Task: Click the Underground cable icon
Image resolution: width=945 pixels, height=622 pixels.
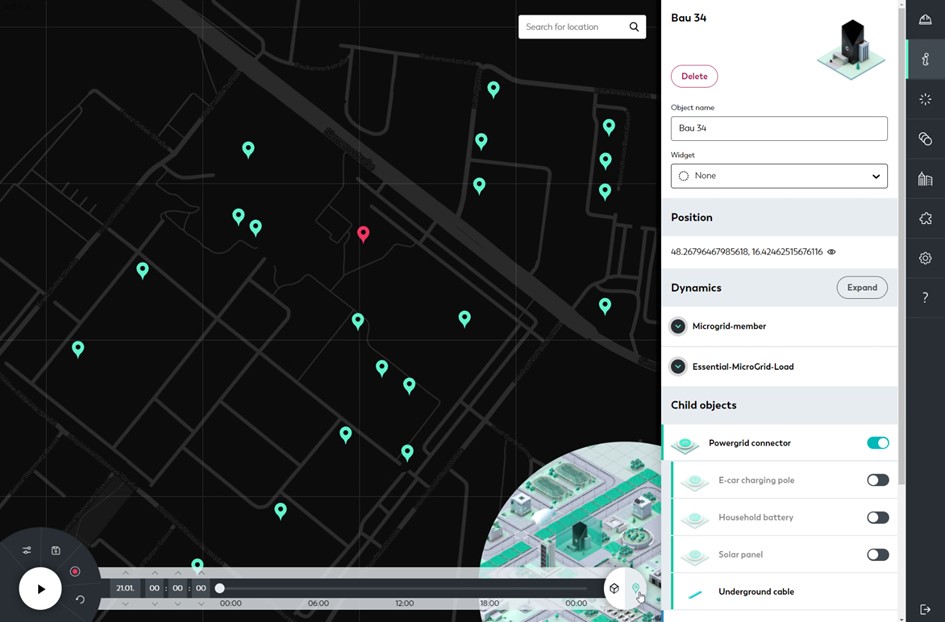Action: (695, 594)
